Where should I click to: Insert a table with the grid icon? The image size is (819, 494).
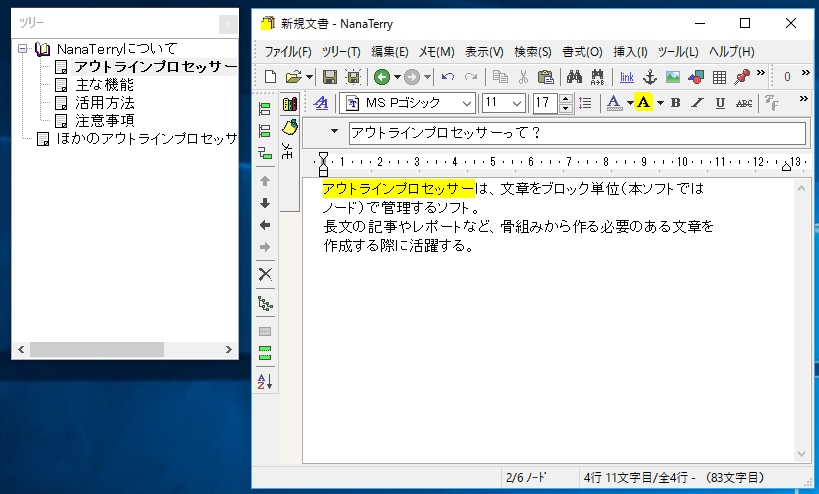point(719,77)
